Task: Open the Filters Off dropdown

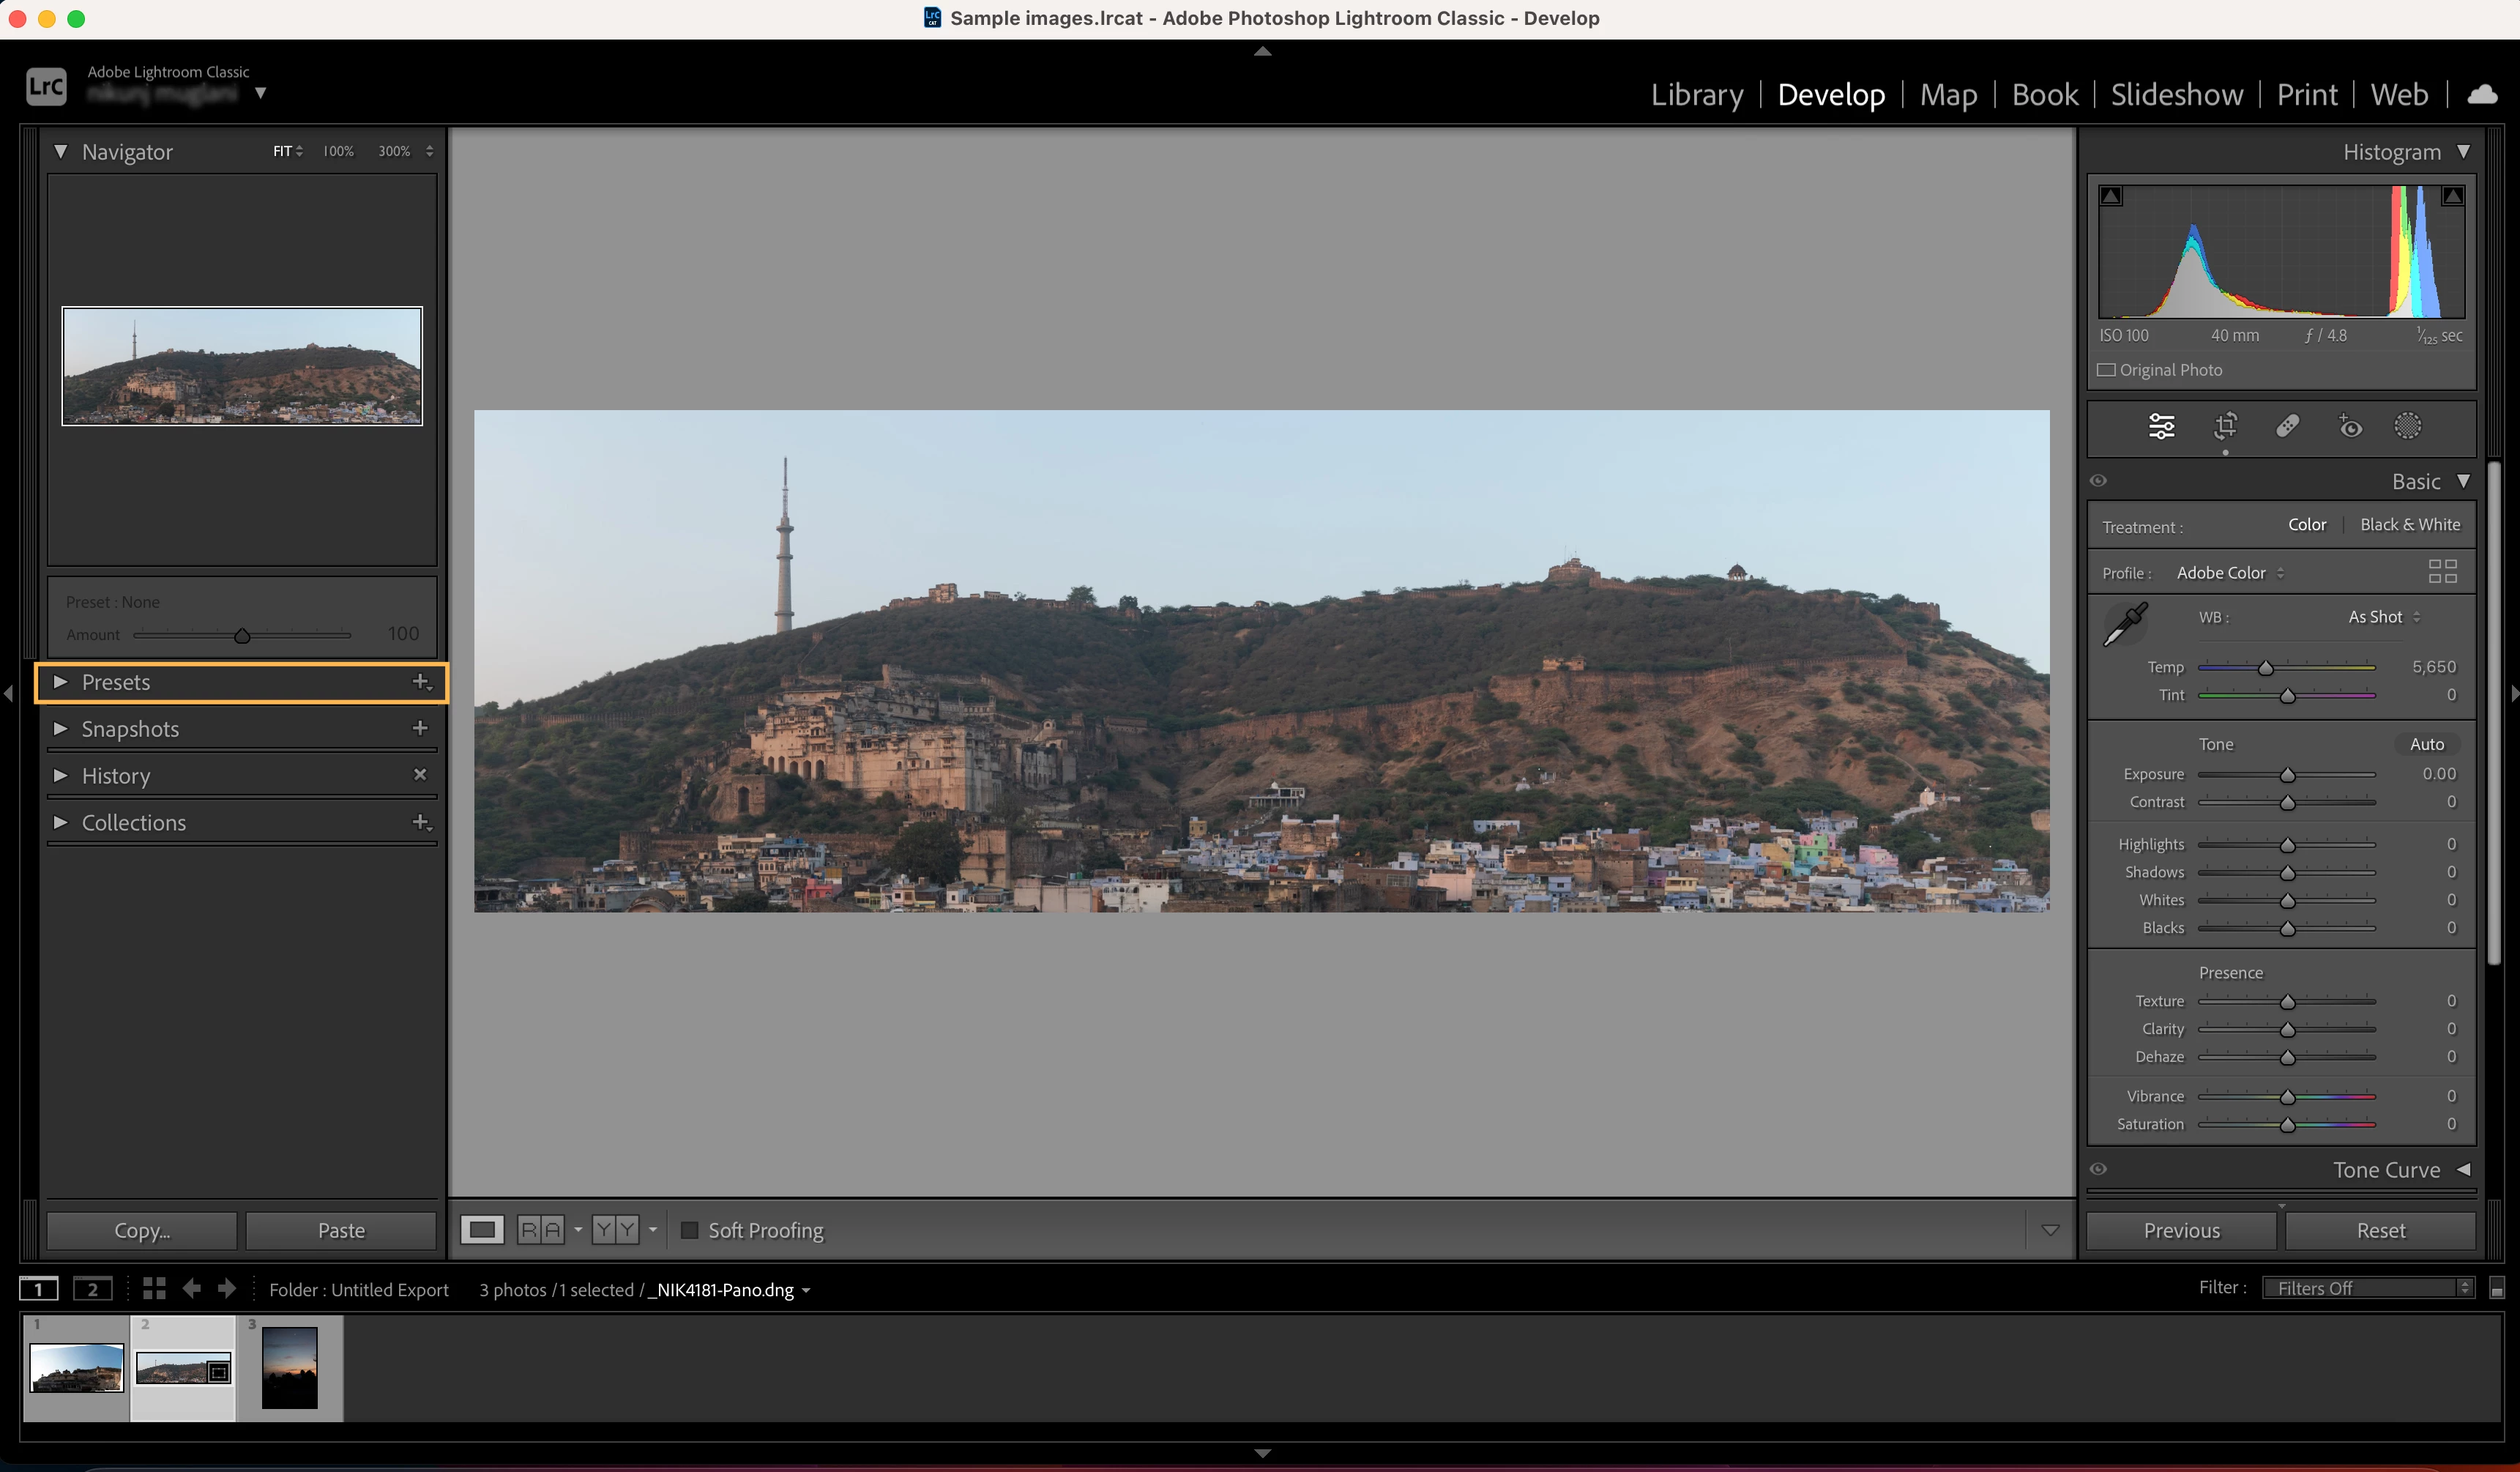Action: (2367, 1288)
